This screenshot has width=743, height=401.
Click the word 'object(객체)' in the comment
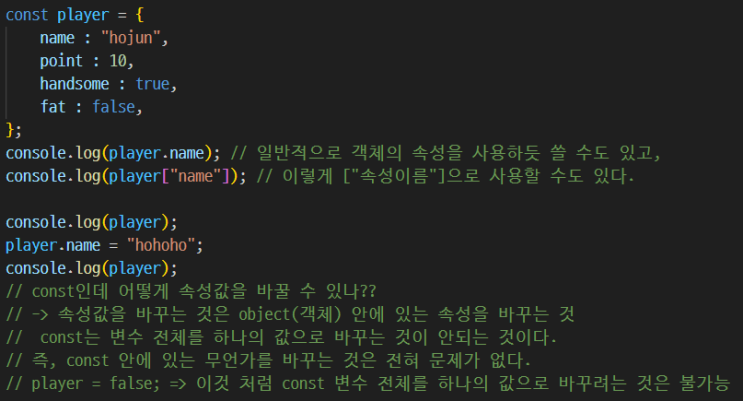(290, 314)
